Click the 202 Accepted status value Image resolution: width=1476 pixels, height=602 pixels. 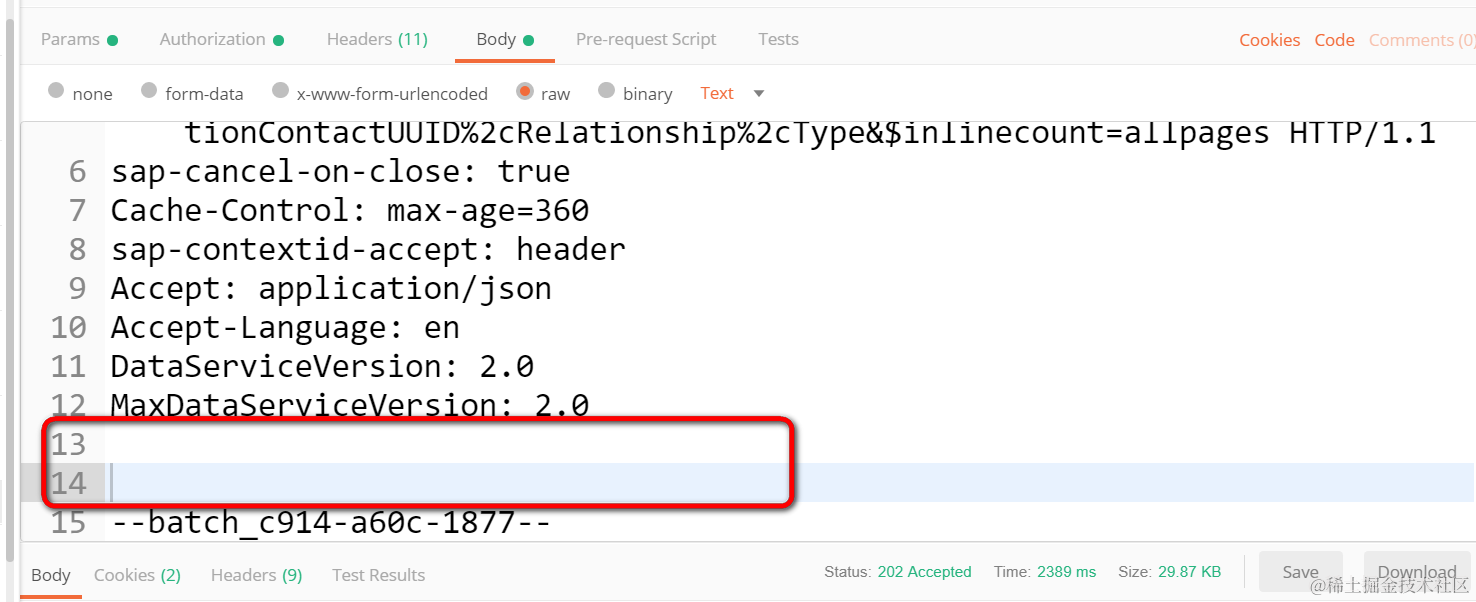924,572
